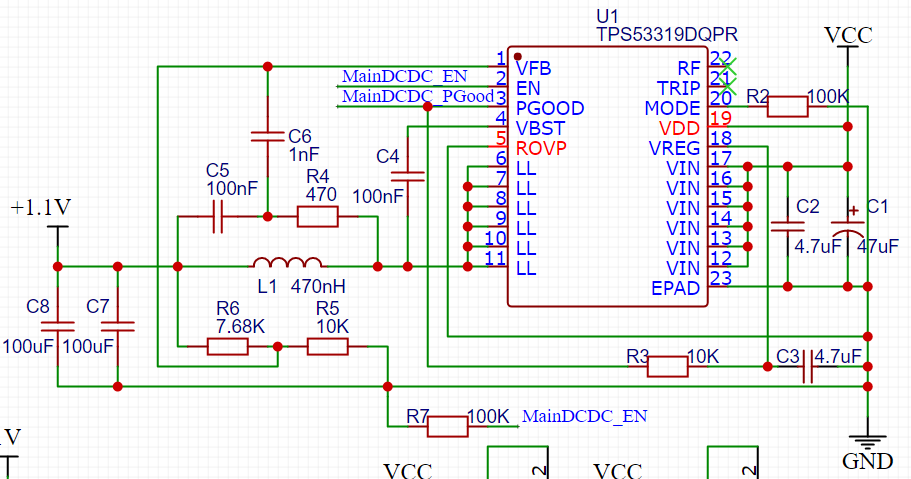
Task: Select resistor R2 symbol body
Action: click(787, 106)
